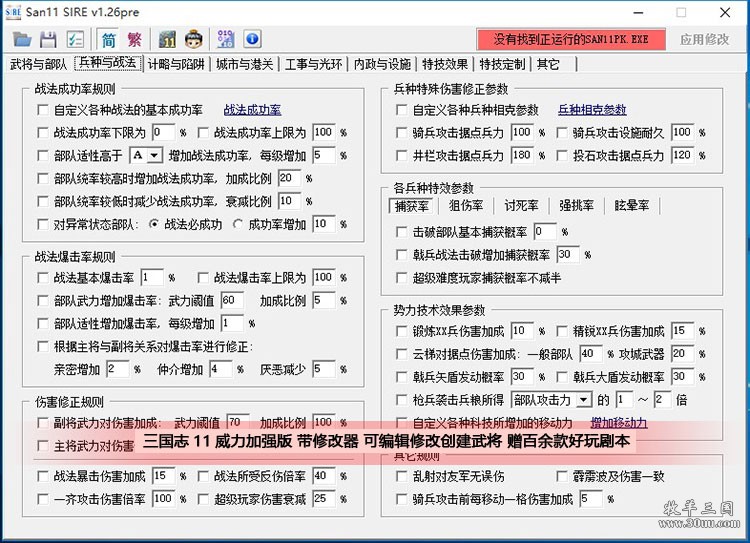Image resolution: width=750 pixels, height=543 pixels.
Task: Click the 亲密增加 value field
Action: click(x=117, y=369)
